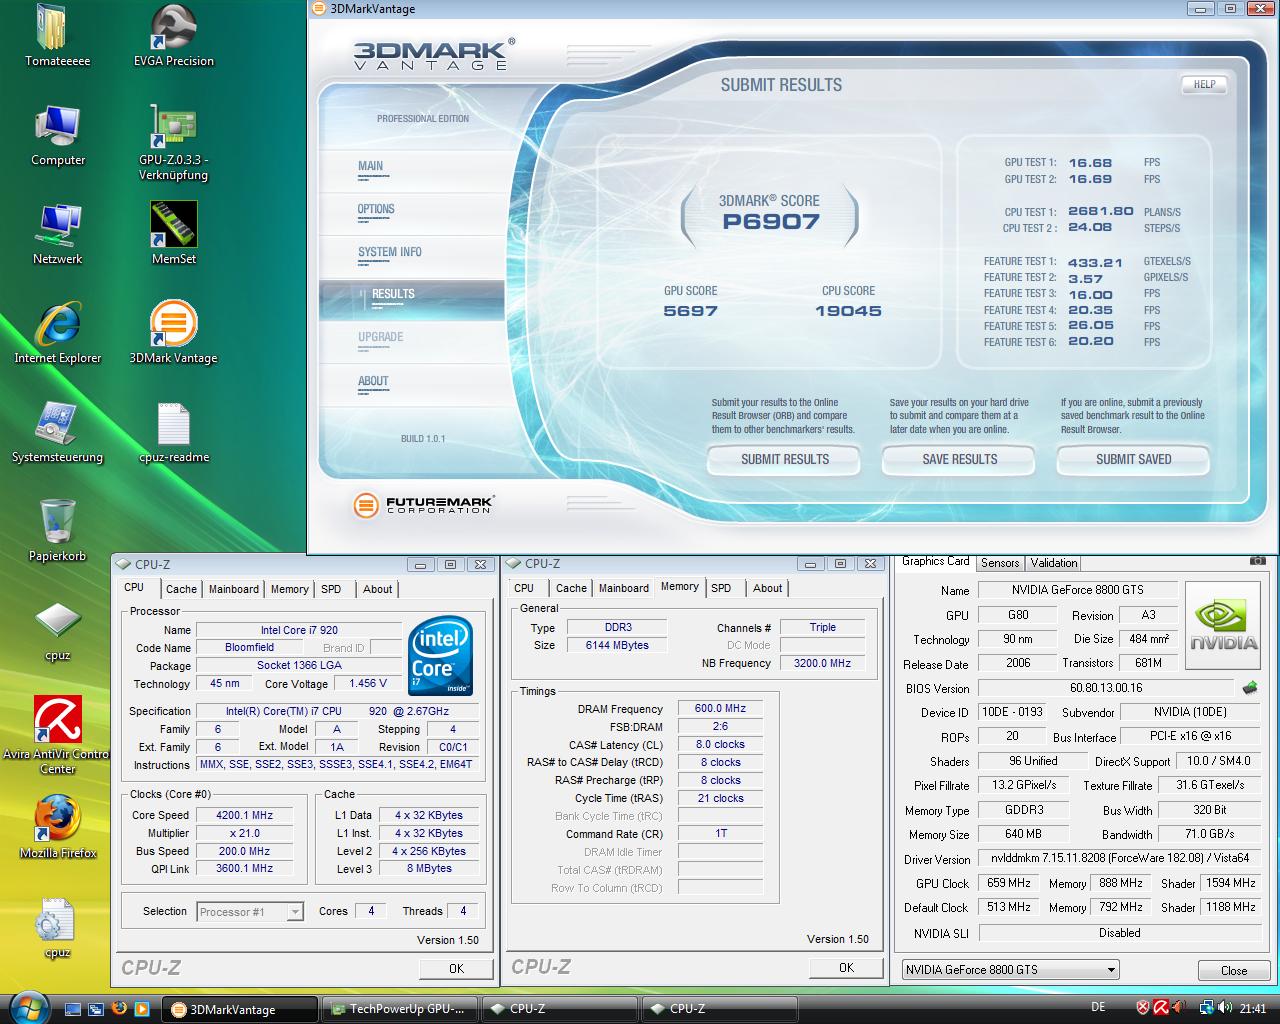Click the HELP button in 3DMark
The width and height of the screenshot is (1280, 1024).
[x=1205, y=84]
